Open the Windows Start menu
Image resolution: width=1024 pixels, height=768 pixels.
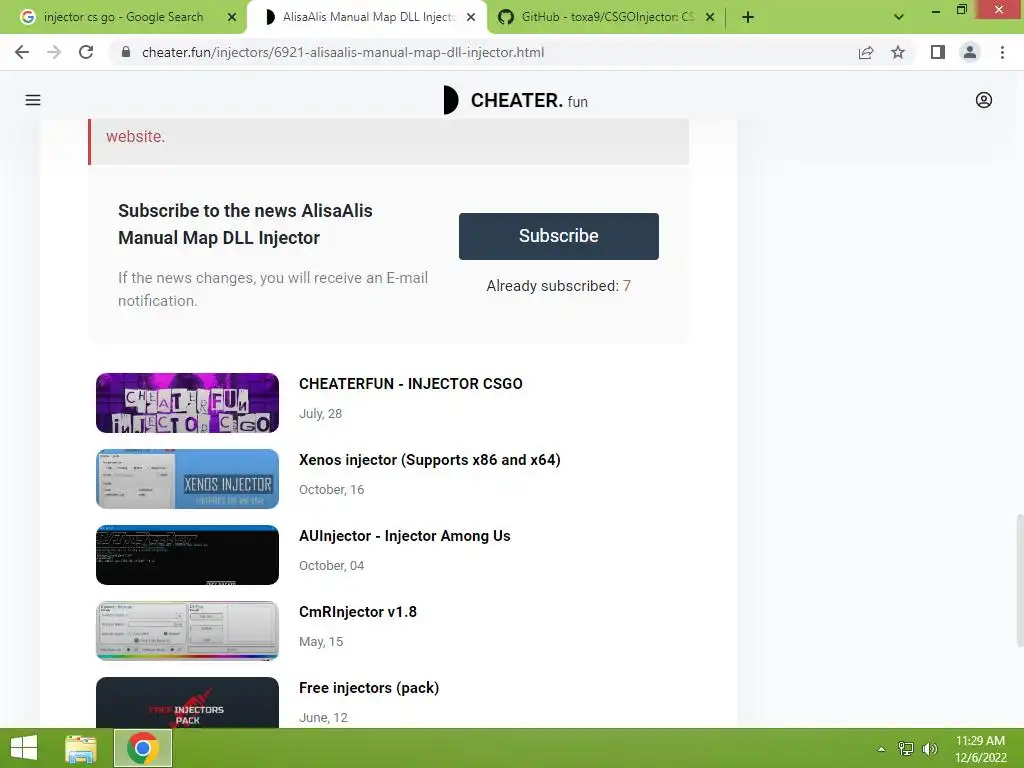[x=24, y=748]
